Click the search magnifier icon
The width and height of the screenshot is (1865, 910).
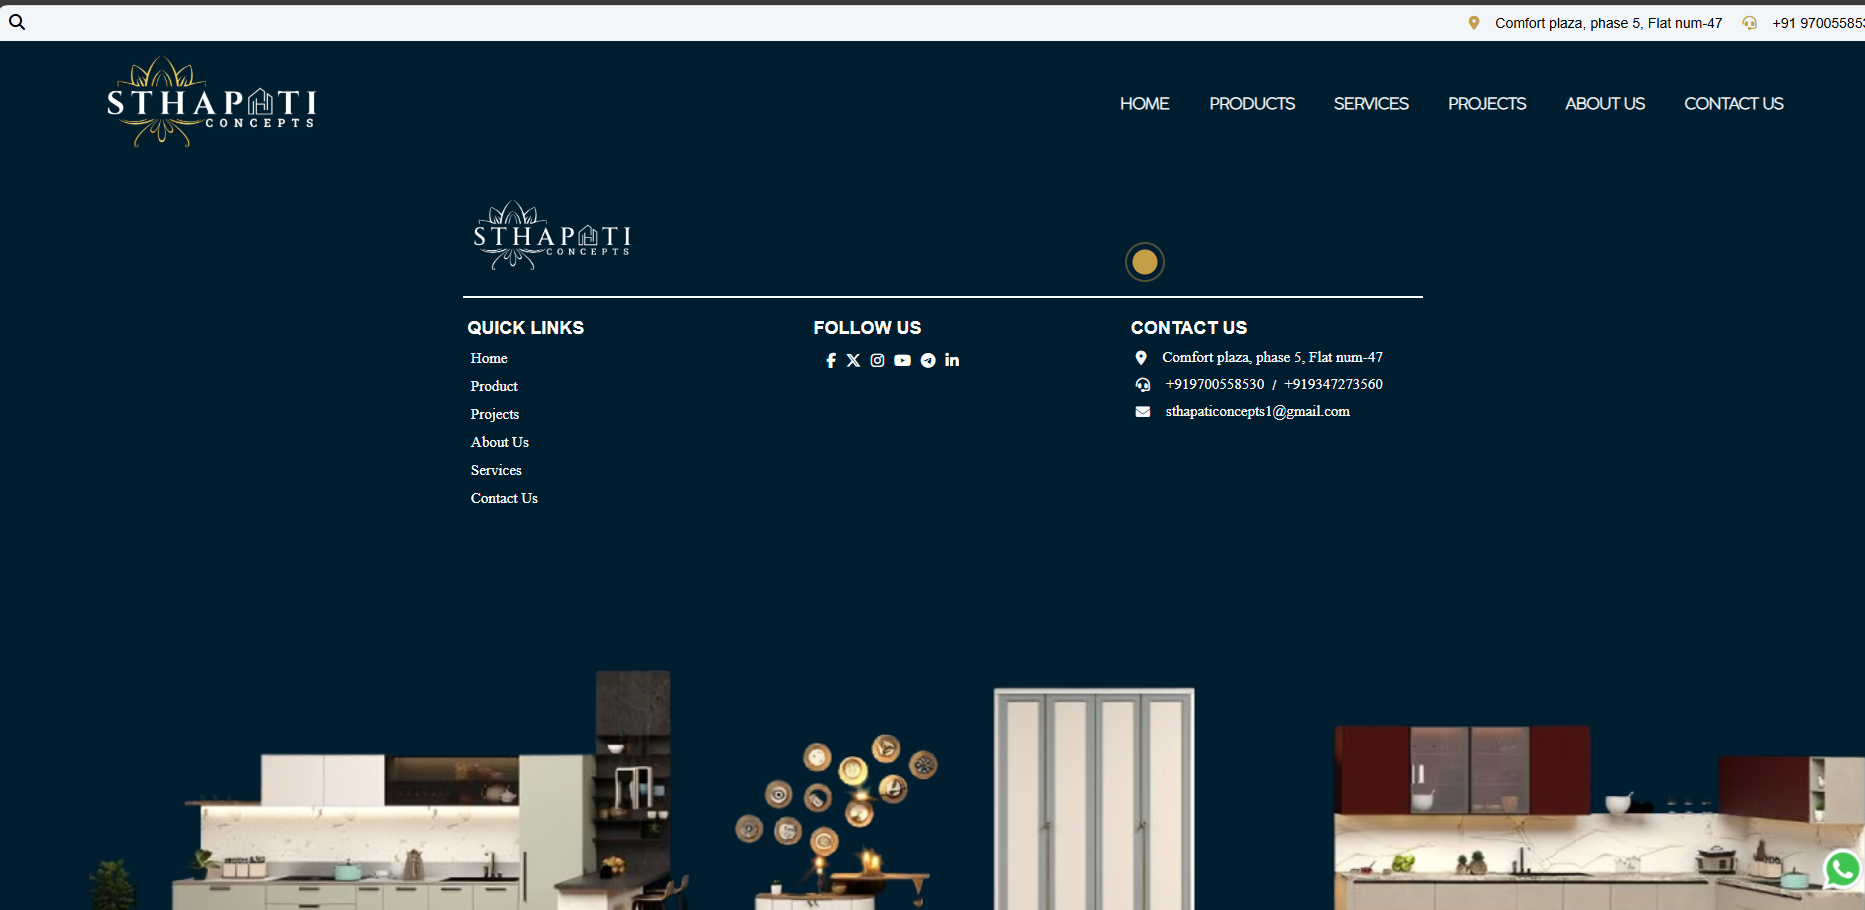coord(17,22)
